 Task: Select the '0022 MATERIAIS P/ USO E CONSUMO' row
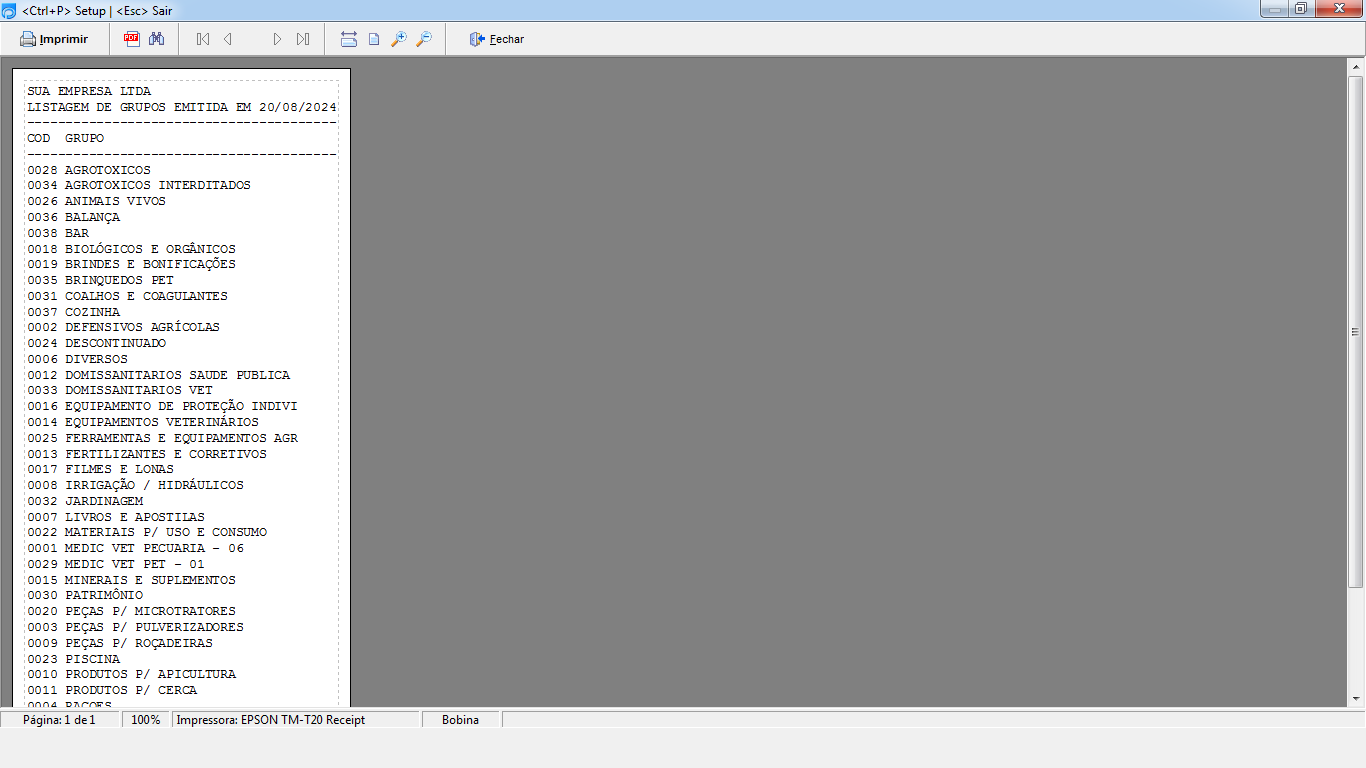point(147,532)
